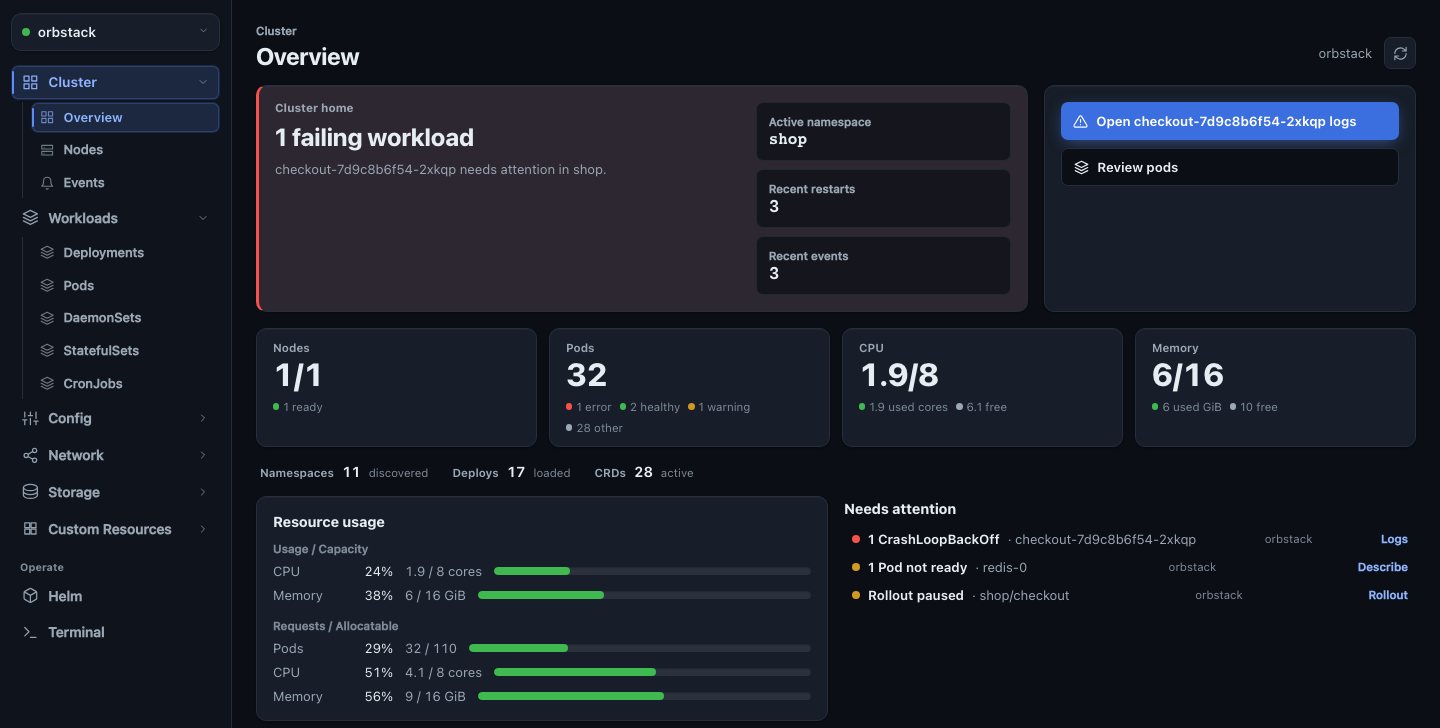This screenshot has height=728, width=1440.
Task: Expand the Custom Resources section chevron
Action: pos(203,529)
